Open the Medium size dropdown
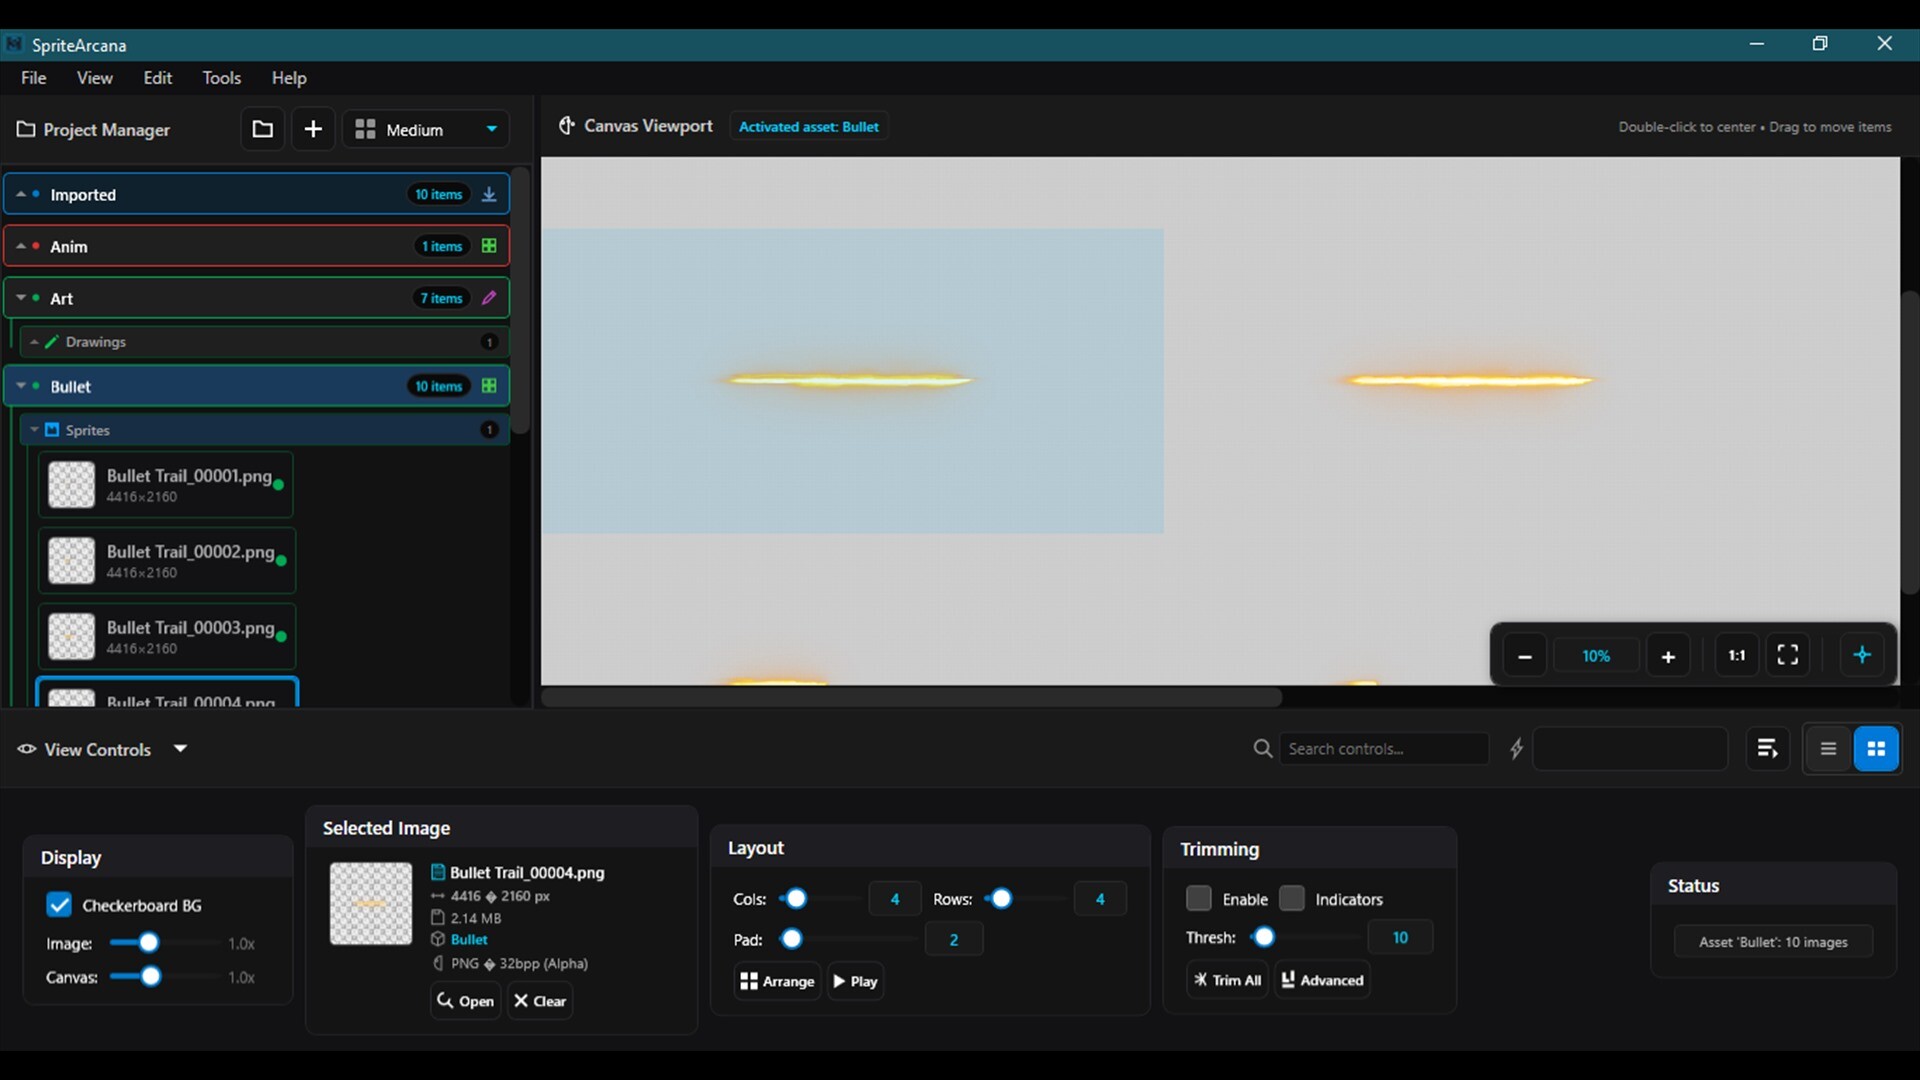This screenshot has height=1080, width=1920. point(426,129)
